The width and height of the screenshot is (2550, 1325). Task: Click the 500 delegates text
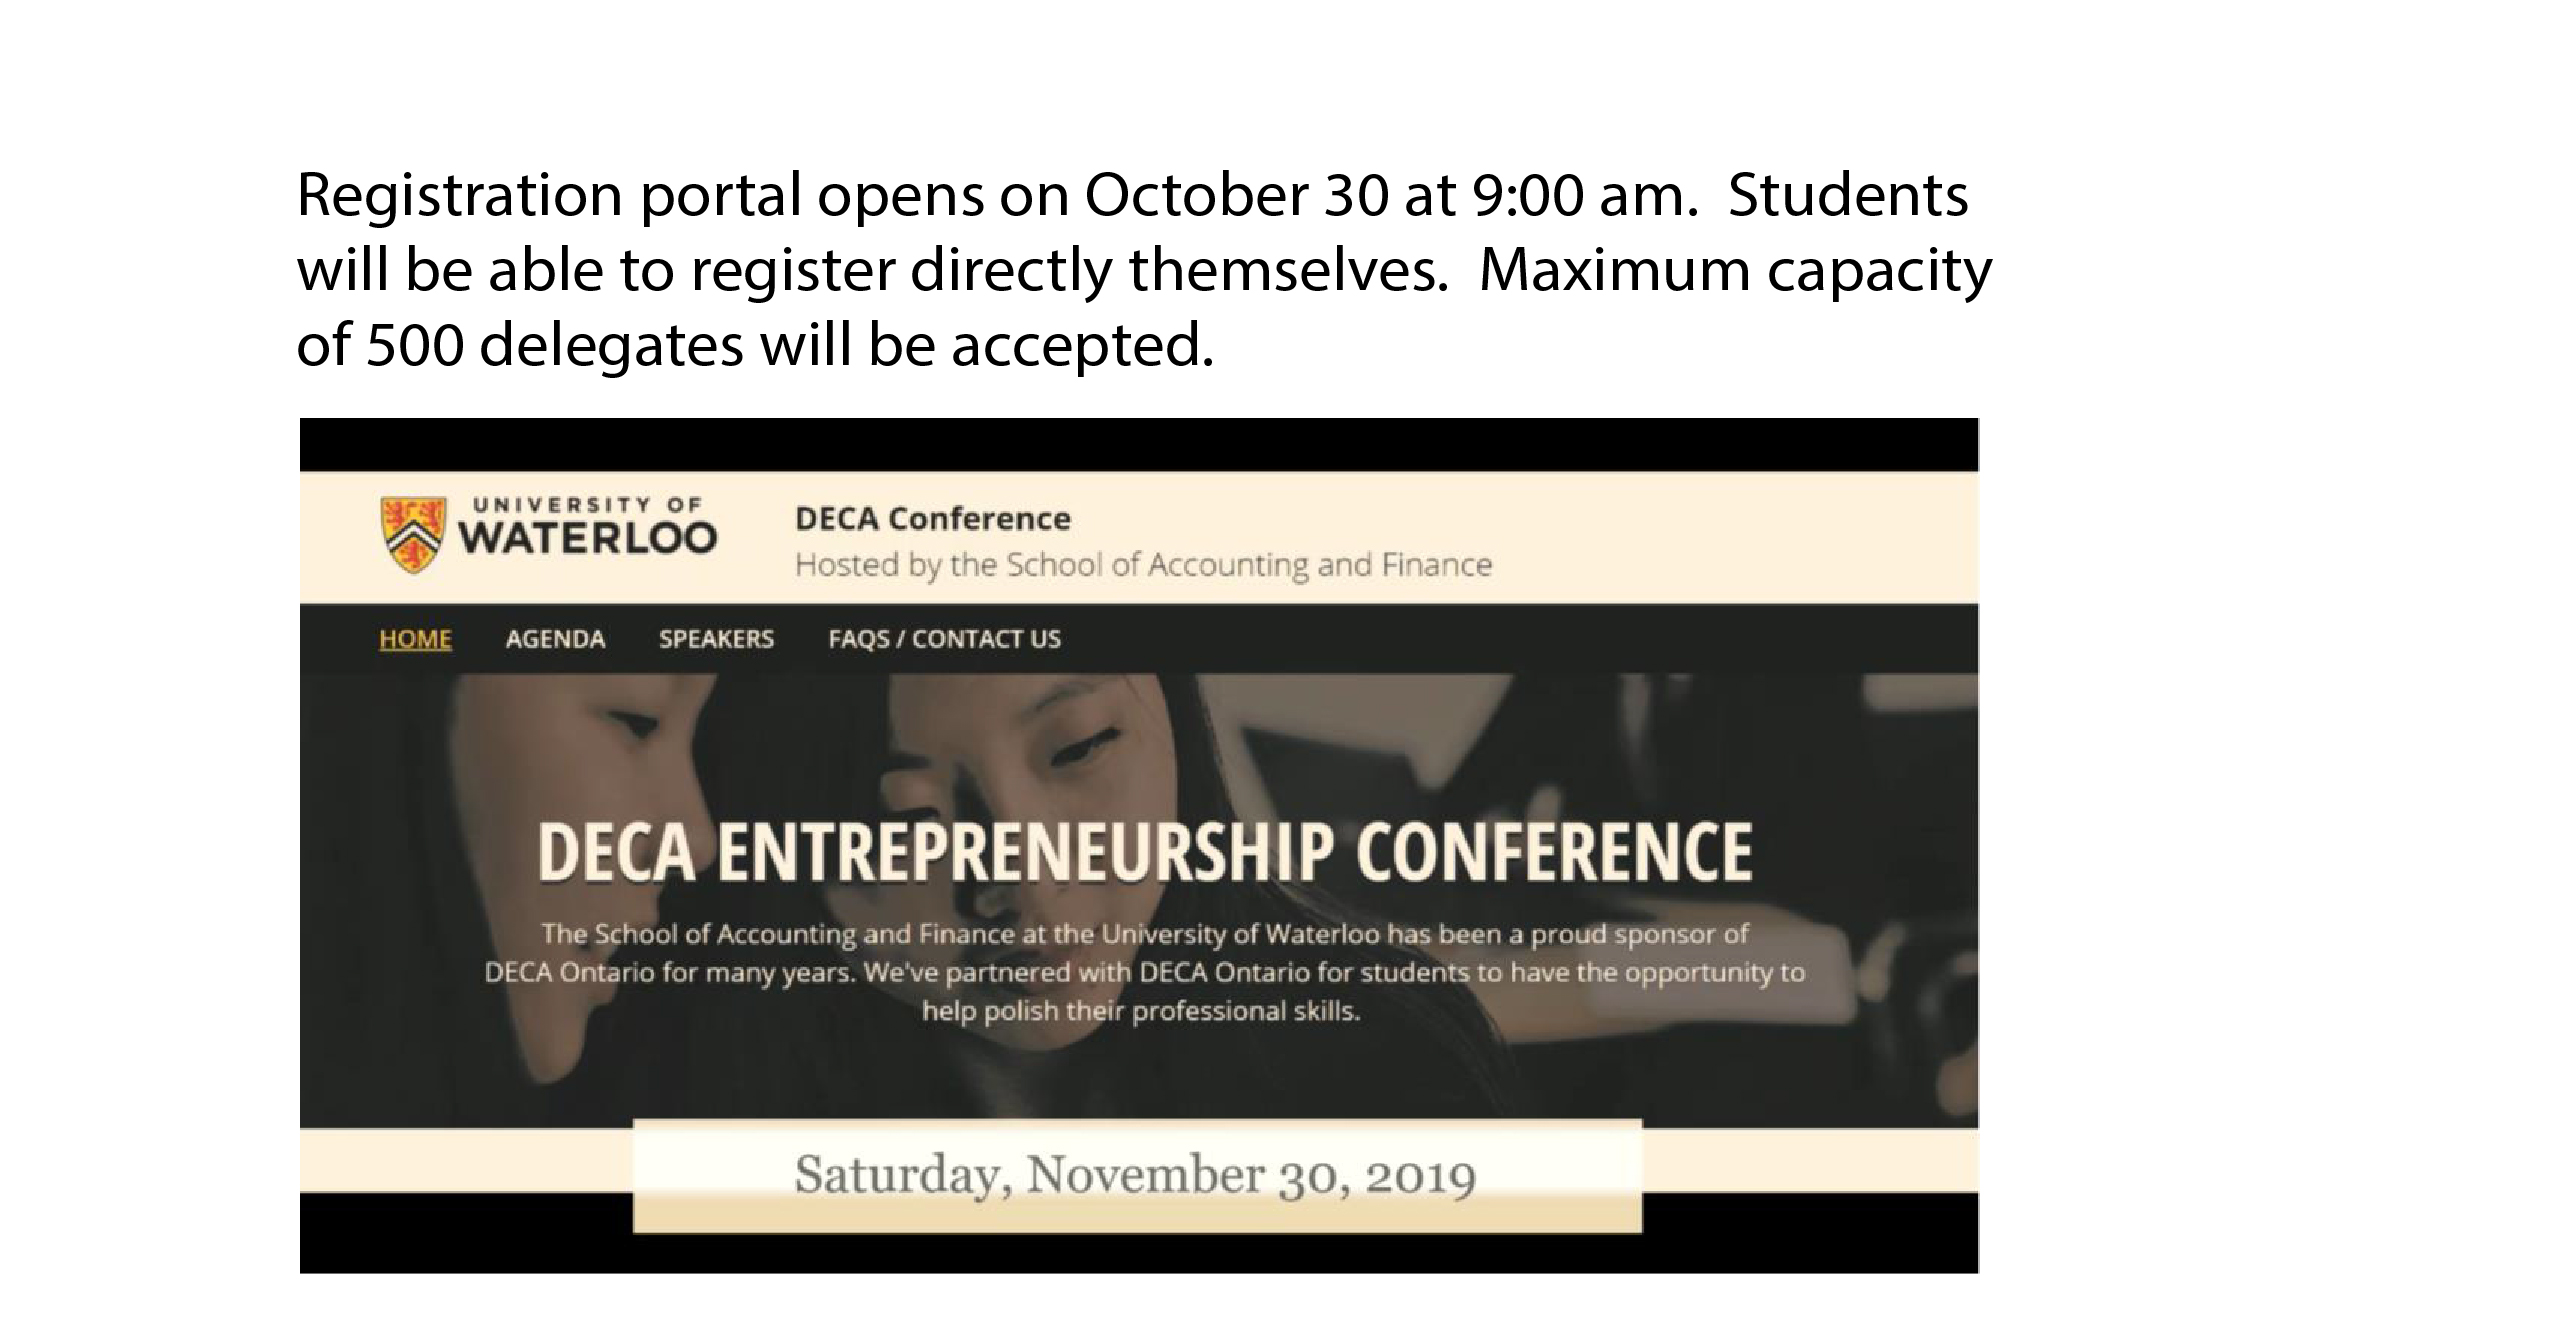click(x=554, y=346)
